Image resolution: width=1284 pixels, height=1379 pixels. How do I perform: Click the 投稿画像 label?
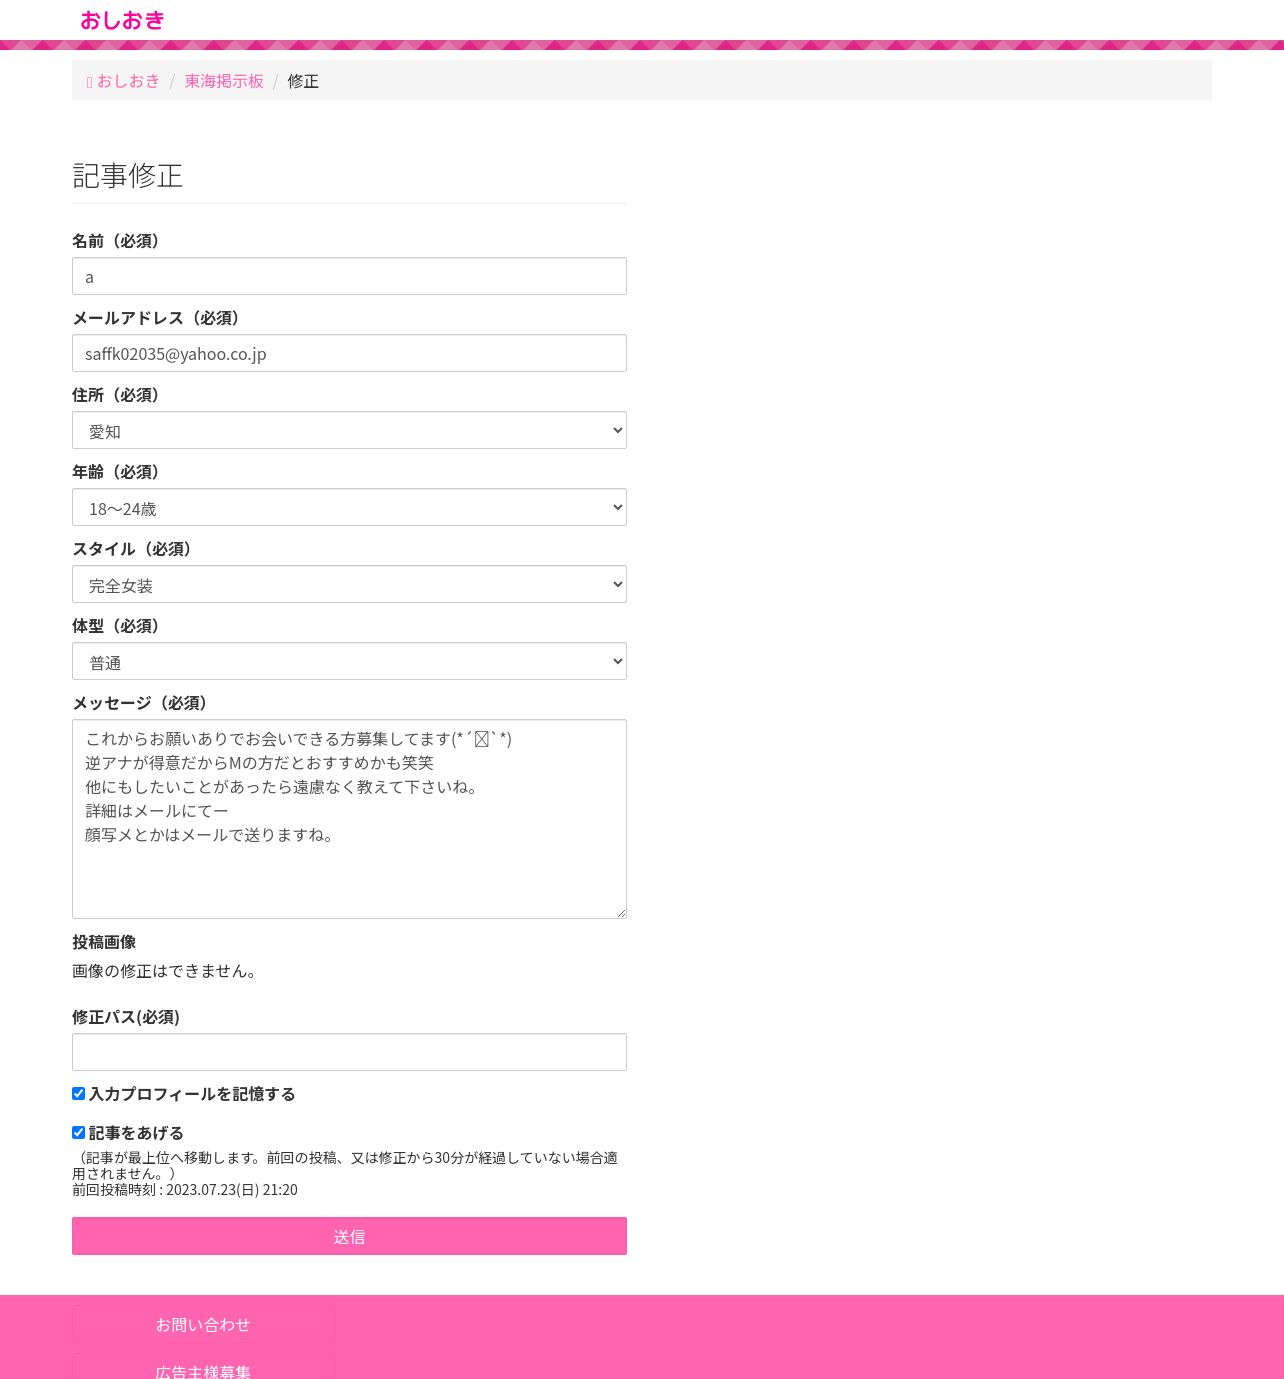(x=104, y=942)
